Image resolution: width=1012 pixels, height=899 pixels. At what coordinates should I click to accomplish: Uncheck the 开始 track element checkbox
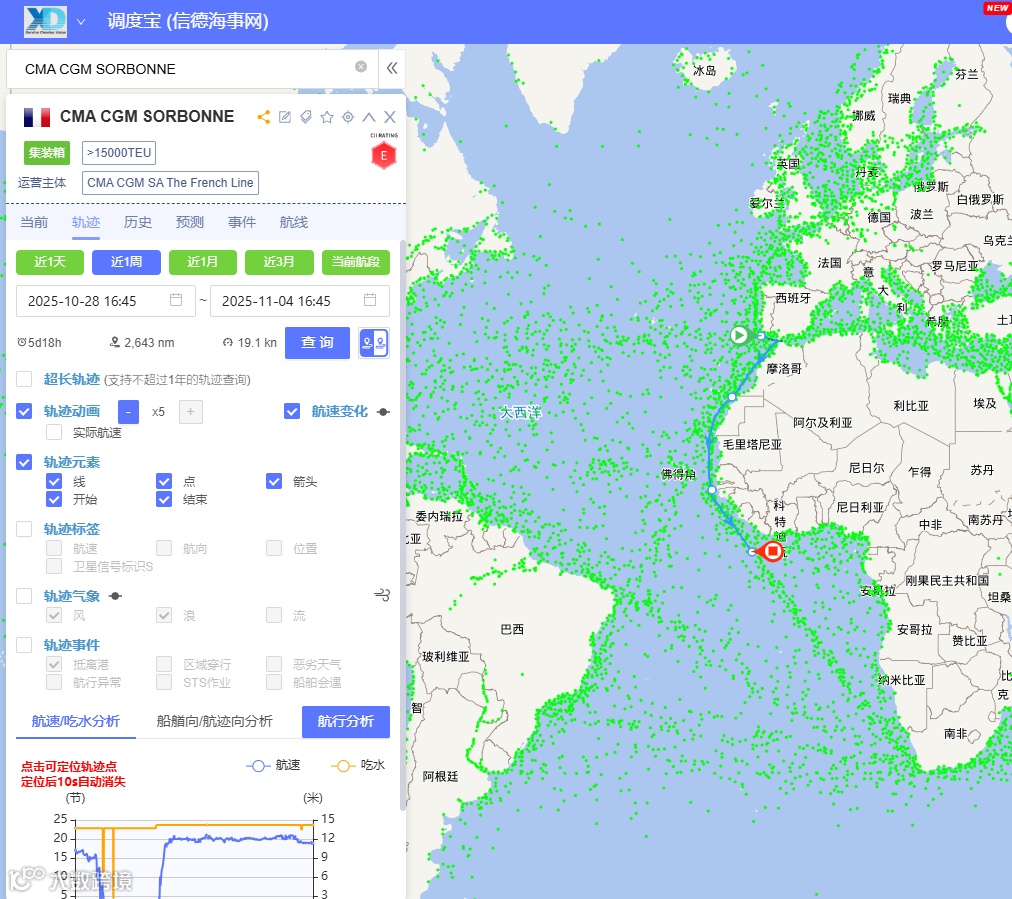point(54,499)
